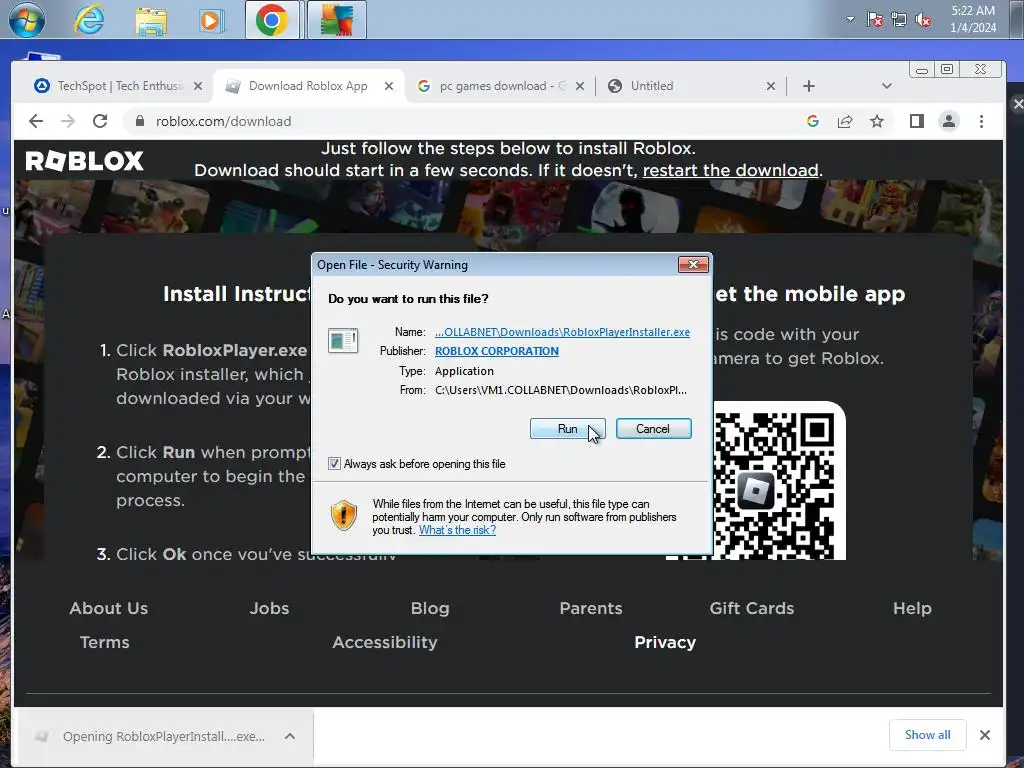This screenshot has height=768, width=1024.
Task: Open a new Chrome tab
Action: coord(808,86)
